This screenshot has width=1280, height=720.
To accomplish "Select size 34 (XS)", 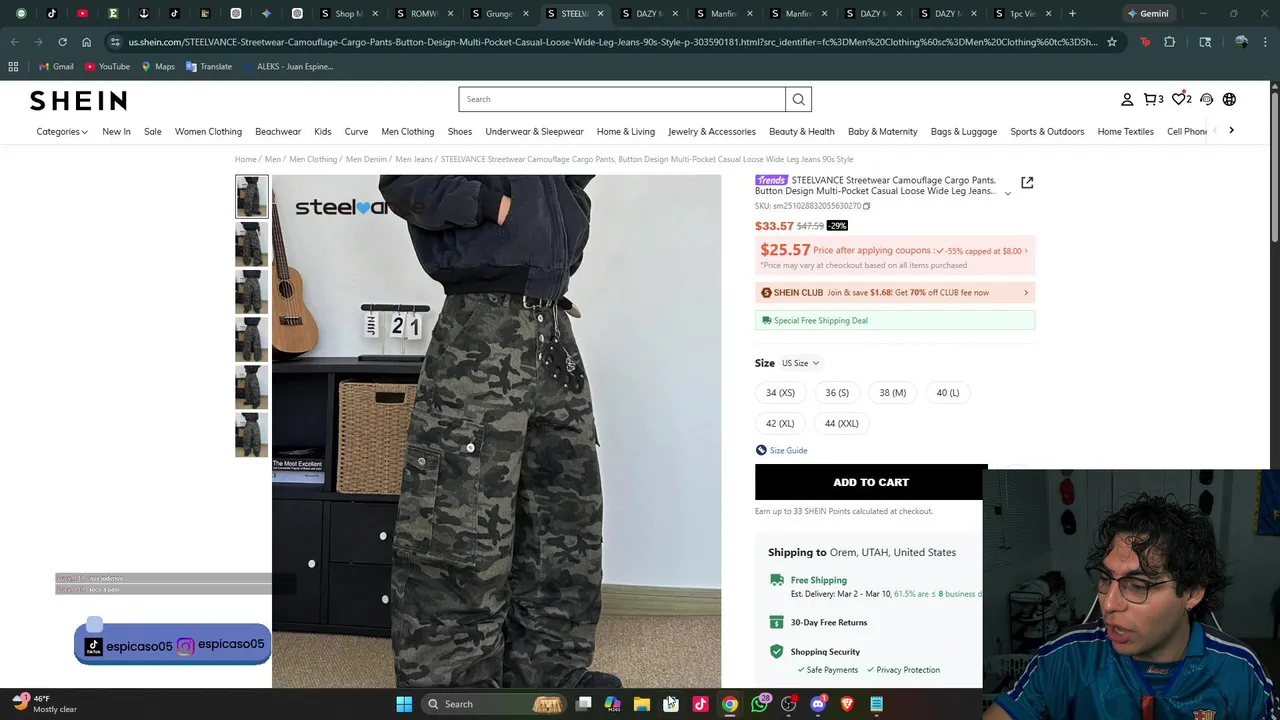I will point(780,393).
